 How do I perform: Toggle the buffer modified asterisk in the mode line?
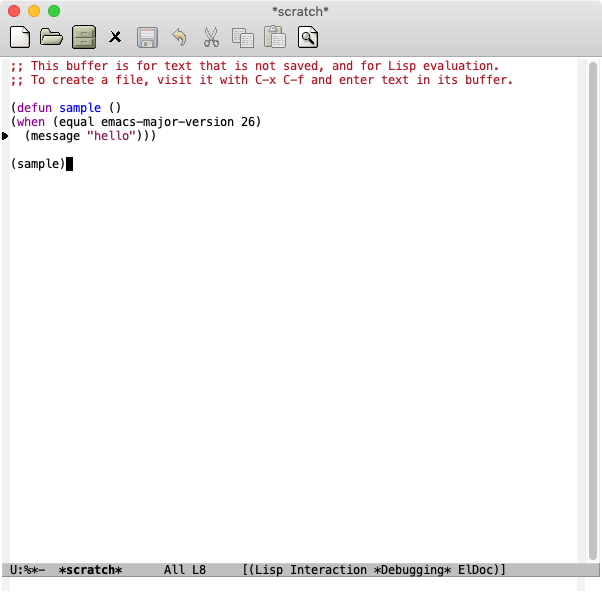pos(34,570)
